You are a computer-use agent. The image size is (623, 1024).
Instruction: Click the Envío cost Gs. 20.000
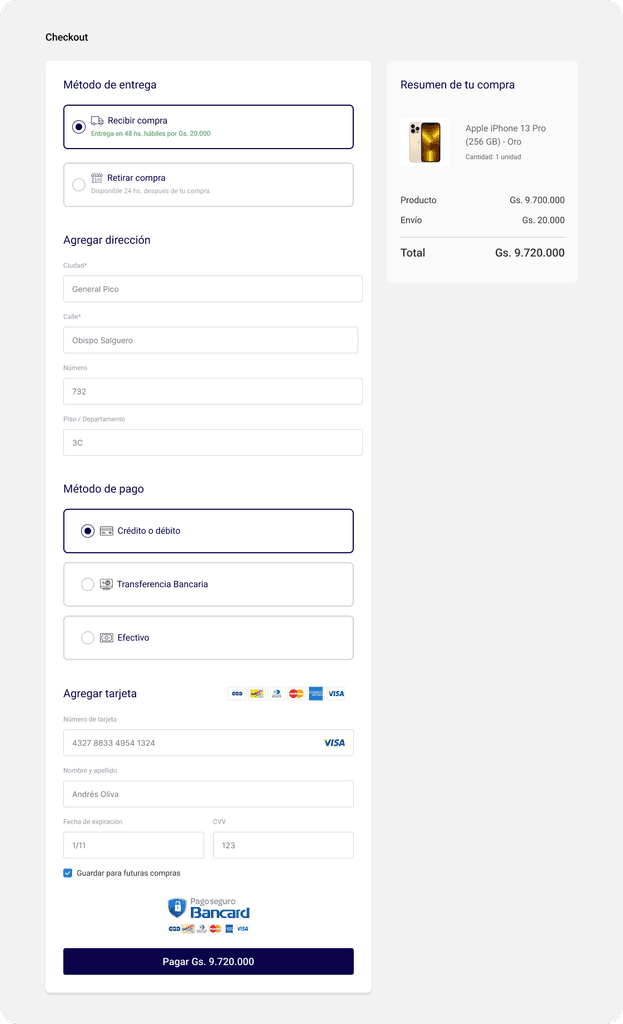pos(543,220)
